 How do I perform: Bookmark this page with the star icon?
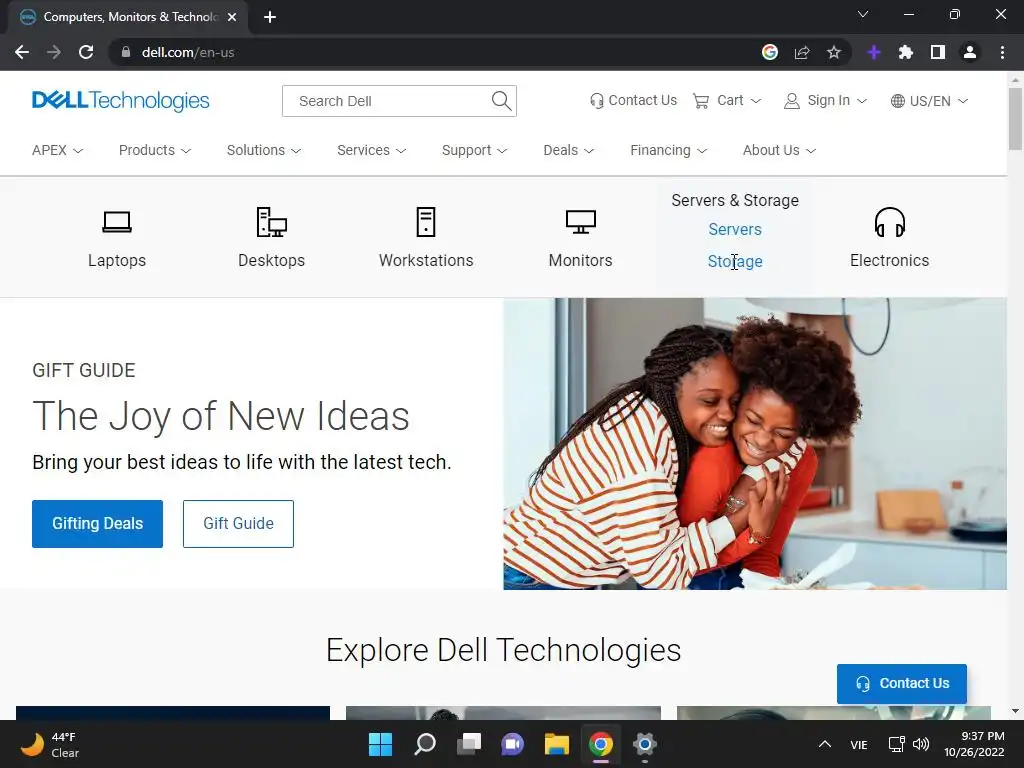833,52
